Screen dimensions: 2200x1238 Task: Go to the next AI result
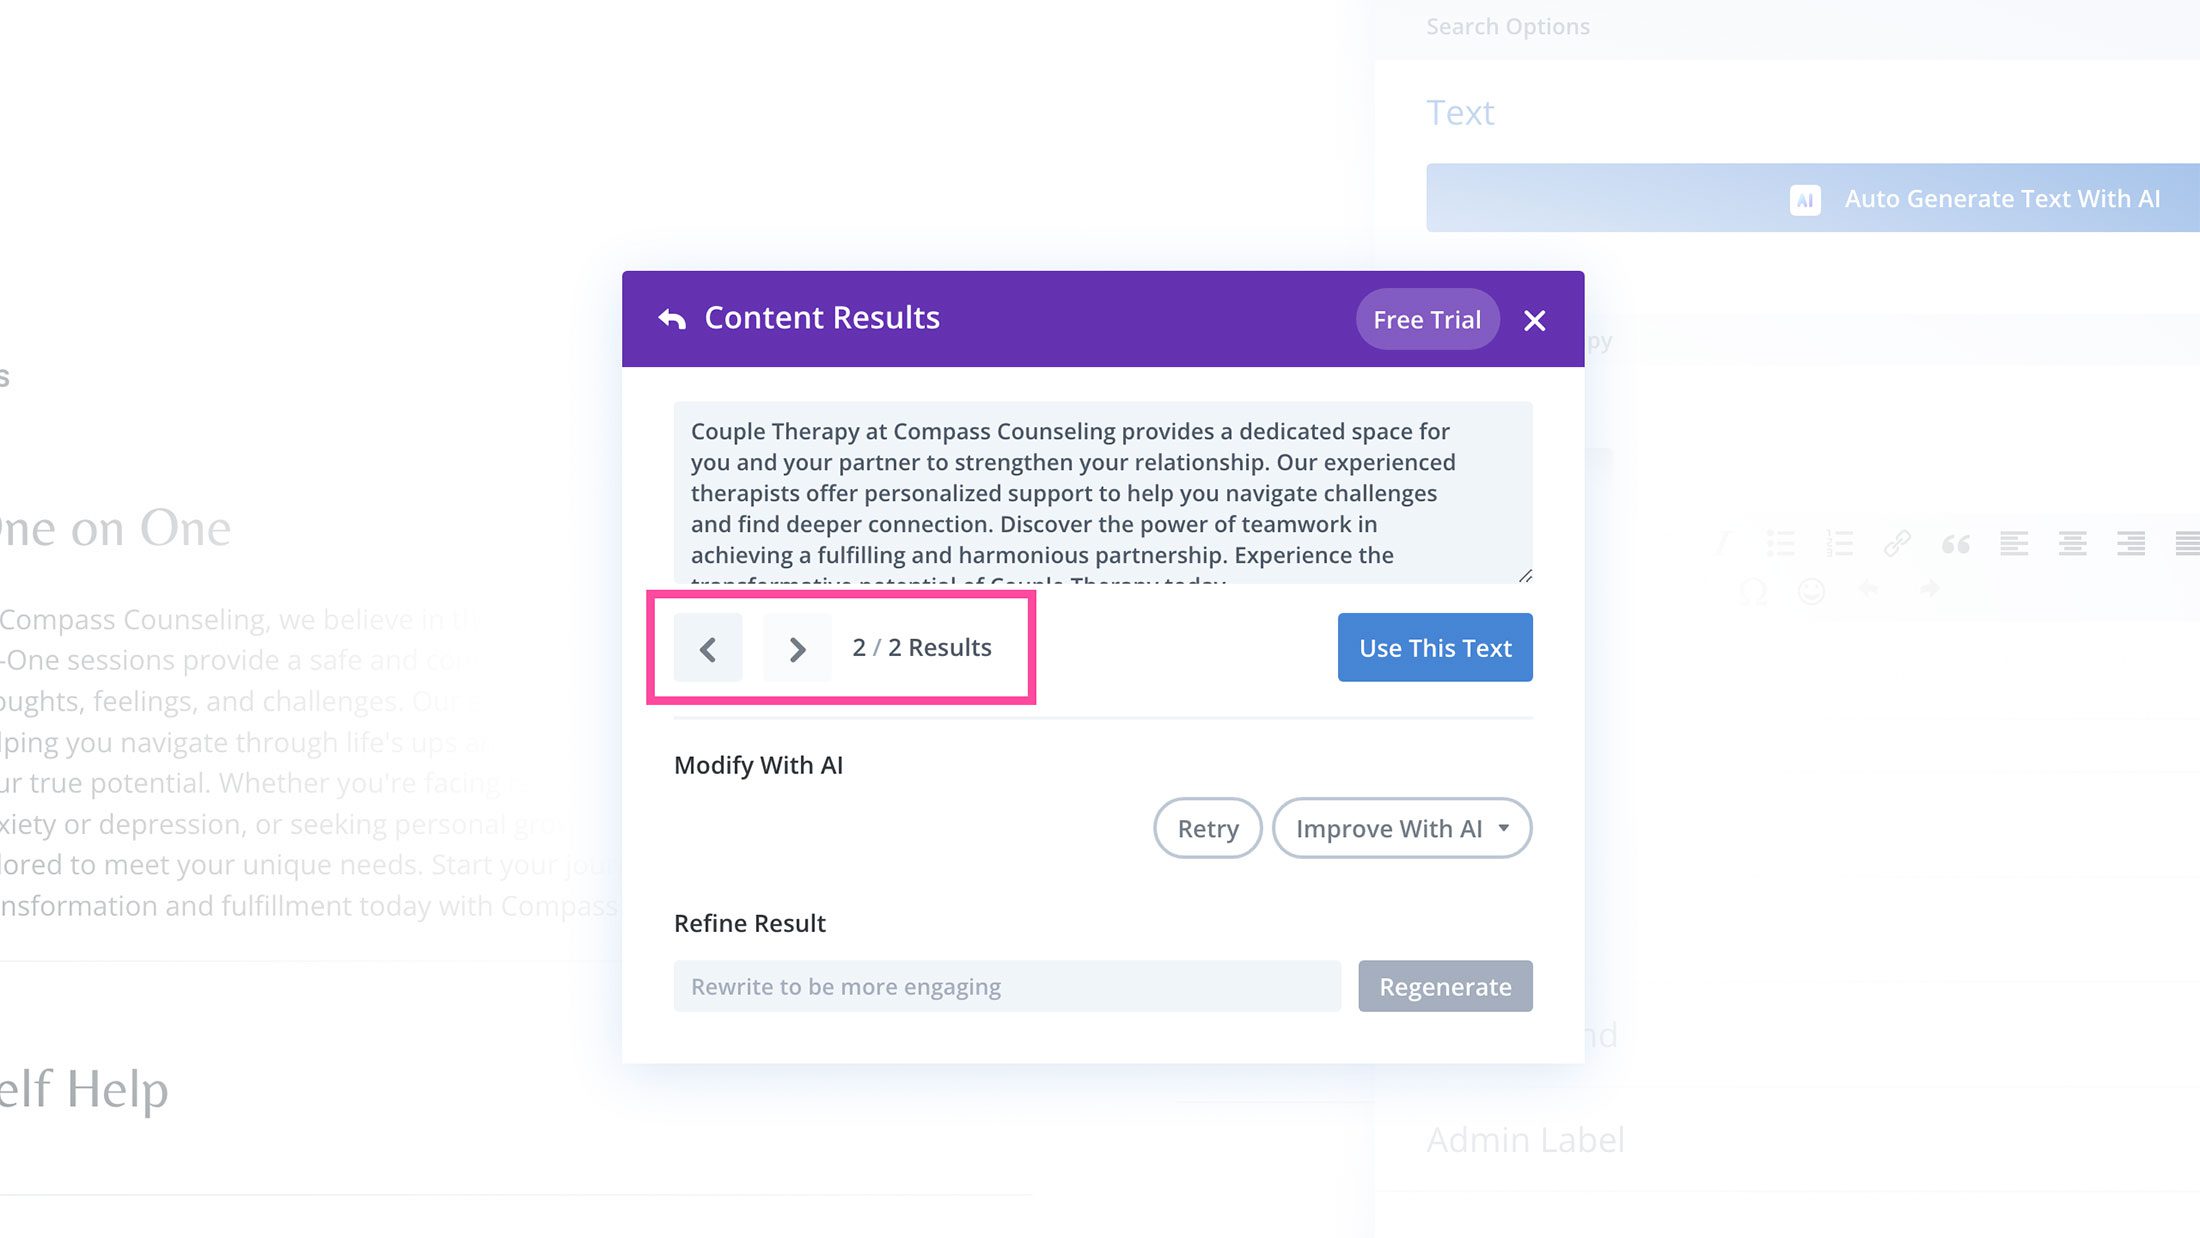[x=797, y=648]
